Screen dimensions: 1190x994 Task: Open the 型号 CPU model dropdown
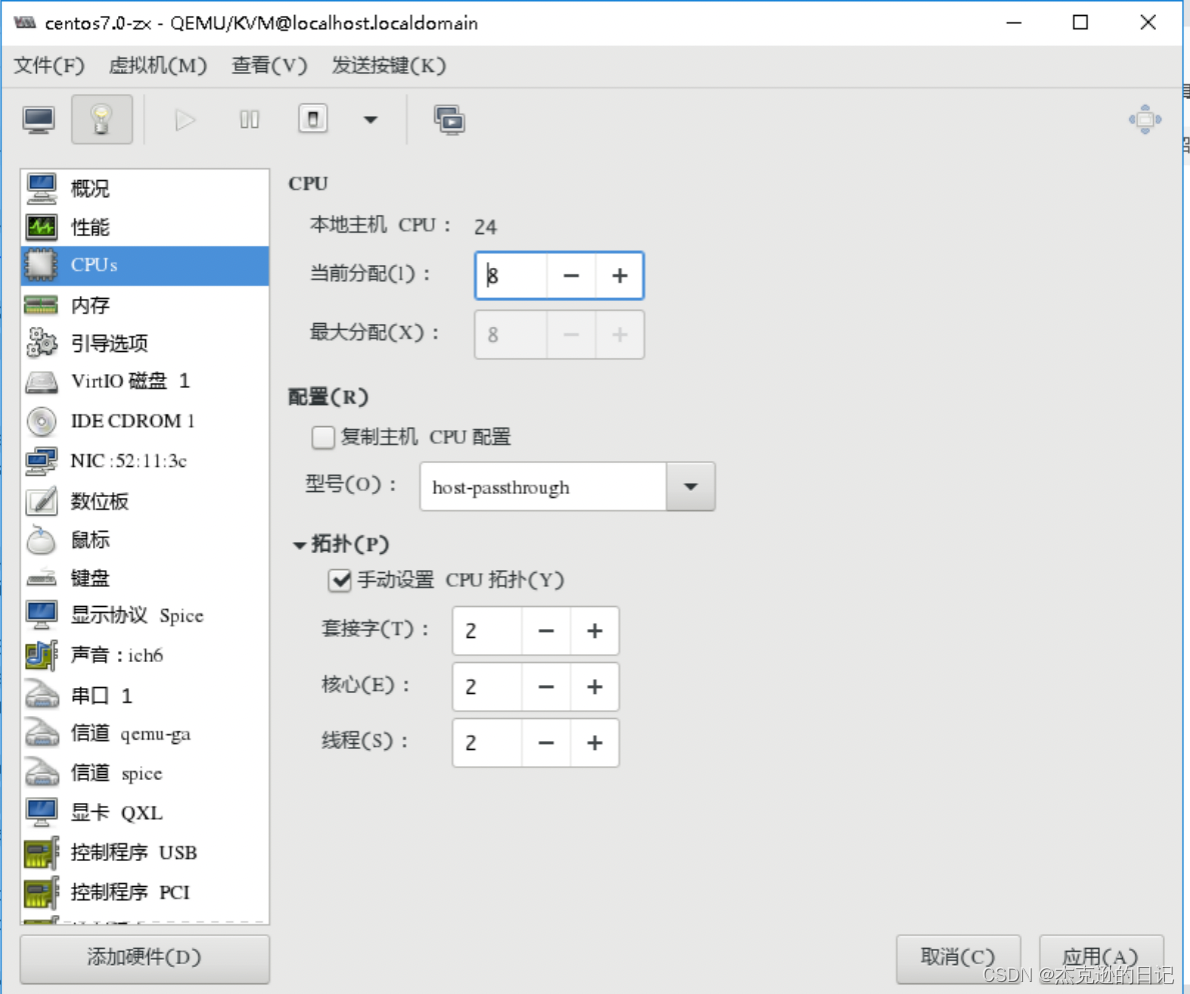[690, 487]
